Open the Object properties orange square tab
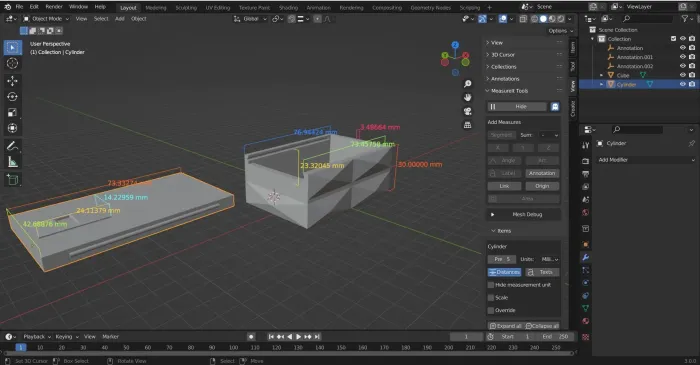This screenshot has height=365, width=700. (x=586, y=245)
